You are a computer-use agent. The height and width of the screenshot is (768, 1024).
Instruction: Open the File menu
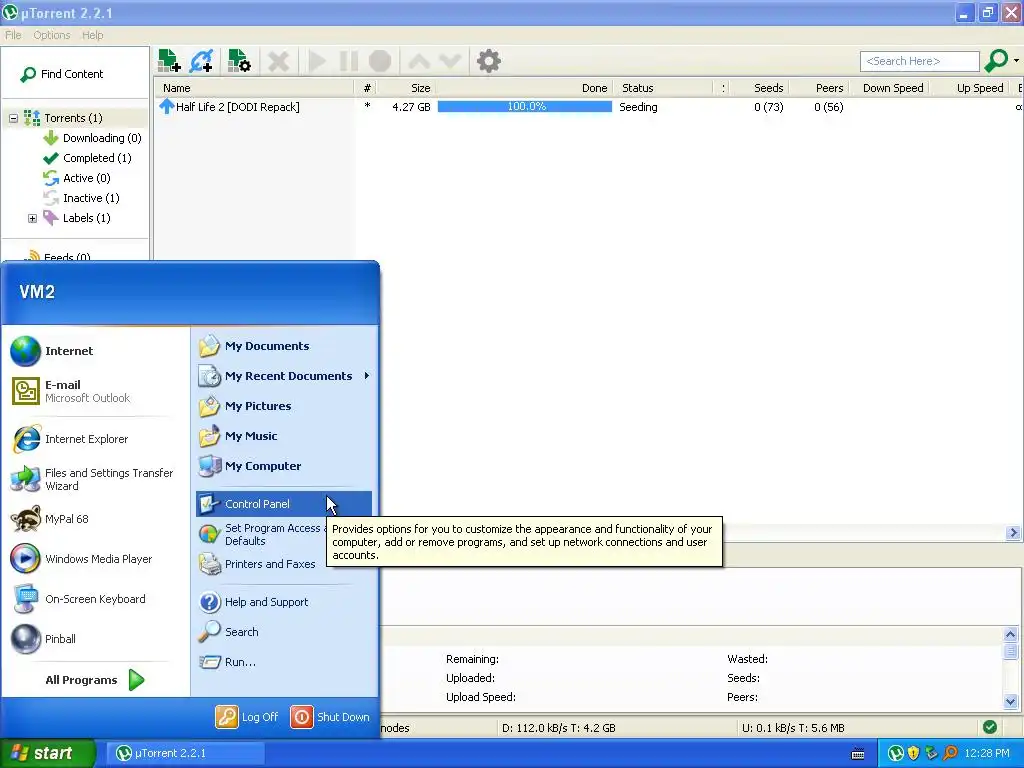pyautogui.click(x=13, y=35)
